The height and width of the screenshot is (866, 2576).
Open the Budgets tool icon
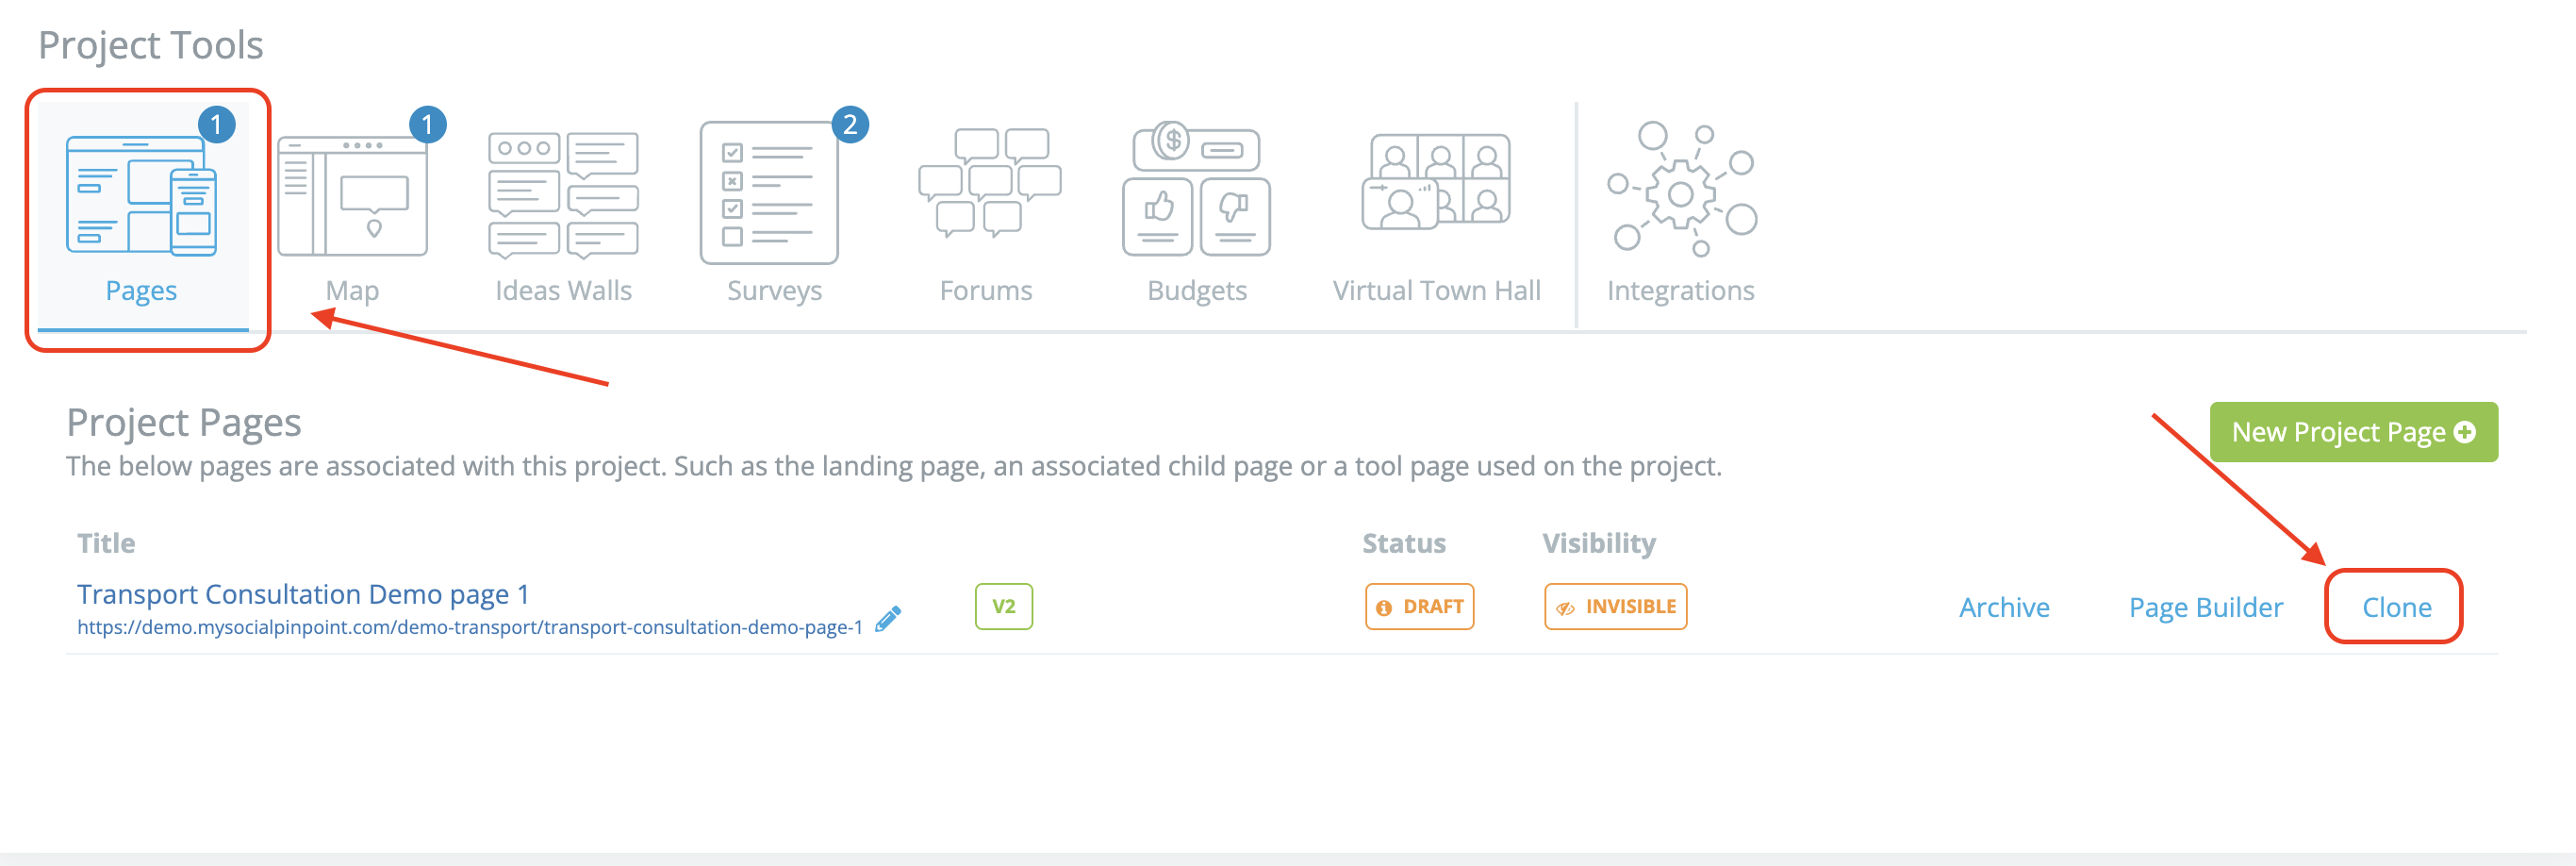[1196, 188]
